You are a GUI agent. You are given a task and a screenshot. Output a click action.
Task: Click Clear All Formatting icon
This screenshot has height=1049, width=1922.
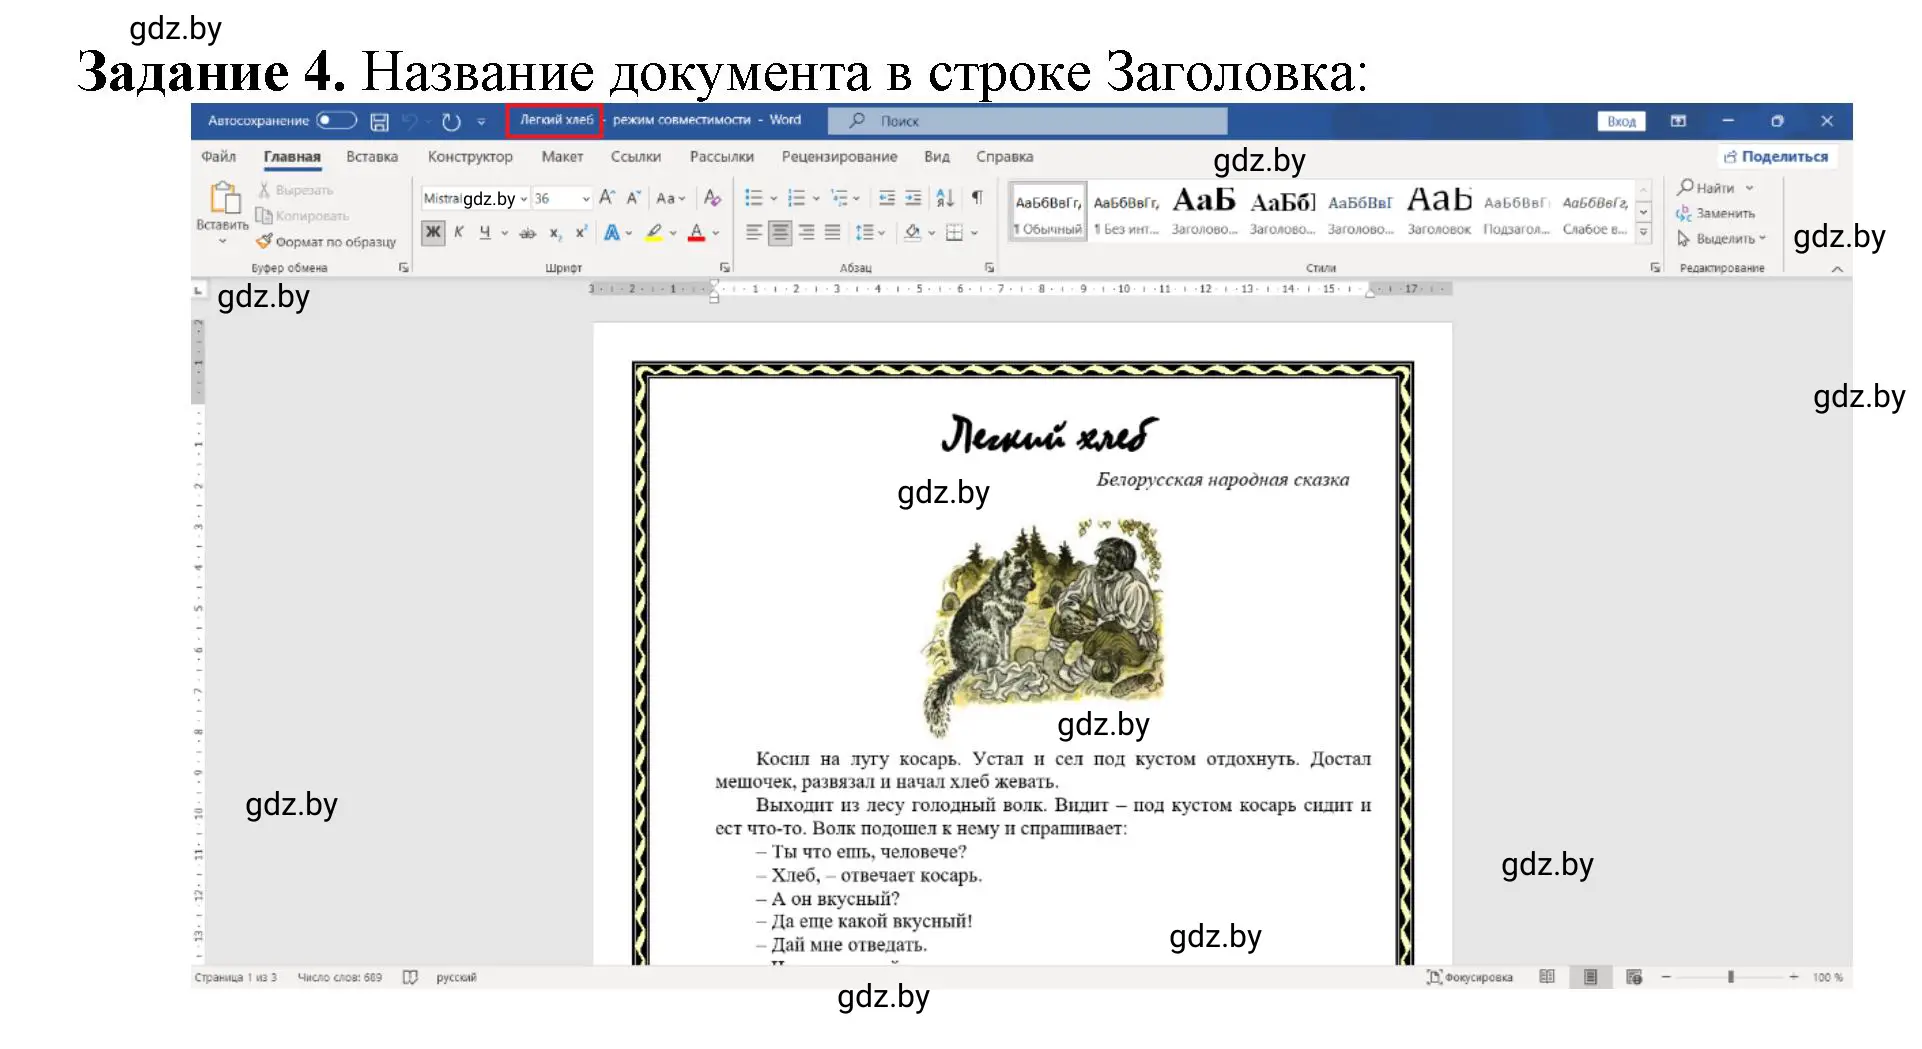tap(712, 198)
